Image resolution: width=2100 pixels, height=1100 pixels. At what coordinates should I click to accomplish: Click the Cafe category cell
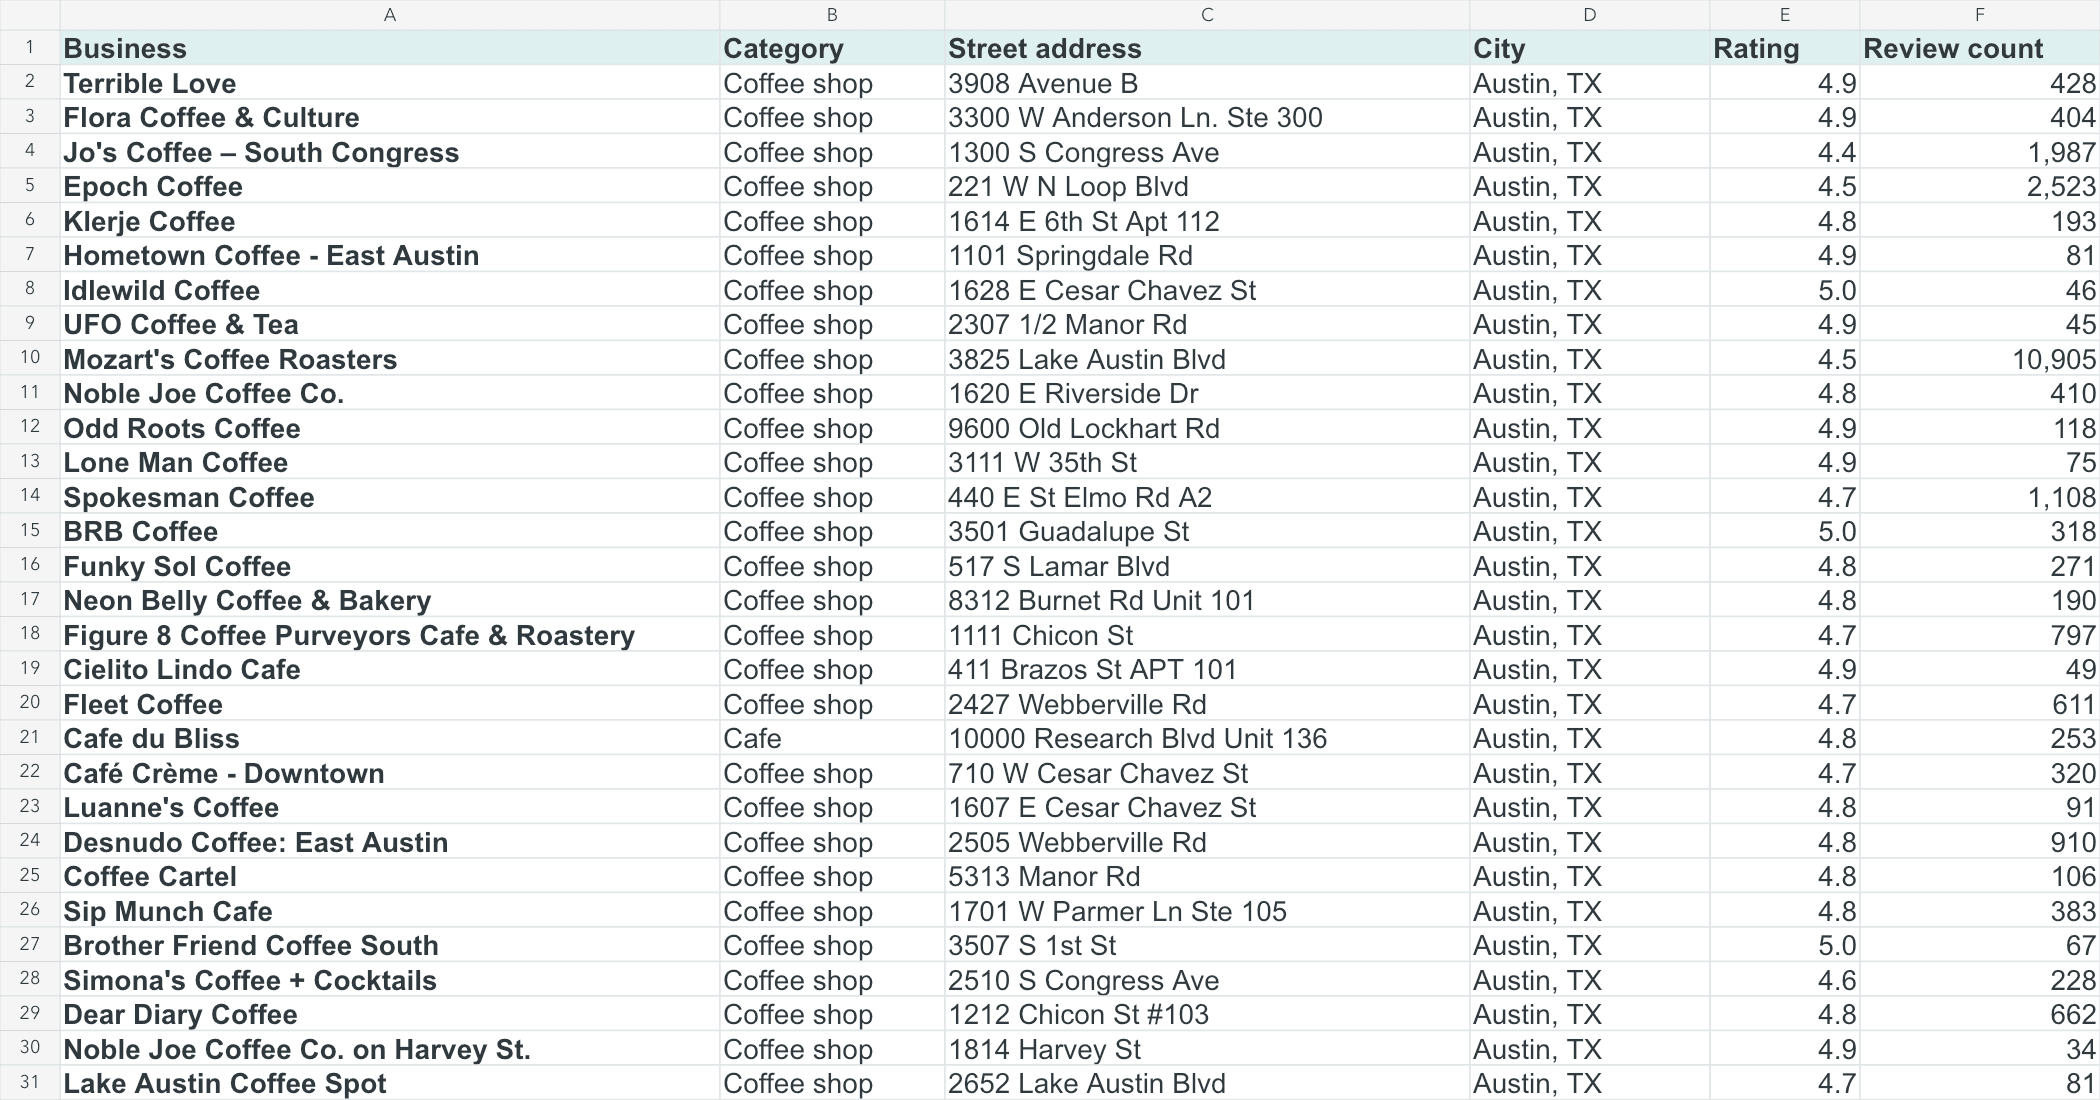tap(832, 738)
